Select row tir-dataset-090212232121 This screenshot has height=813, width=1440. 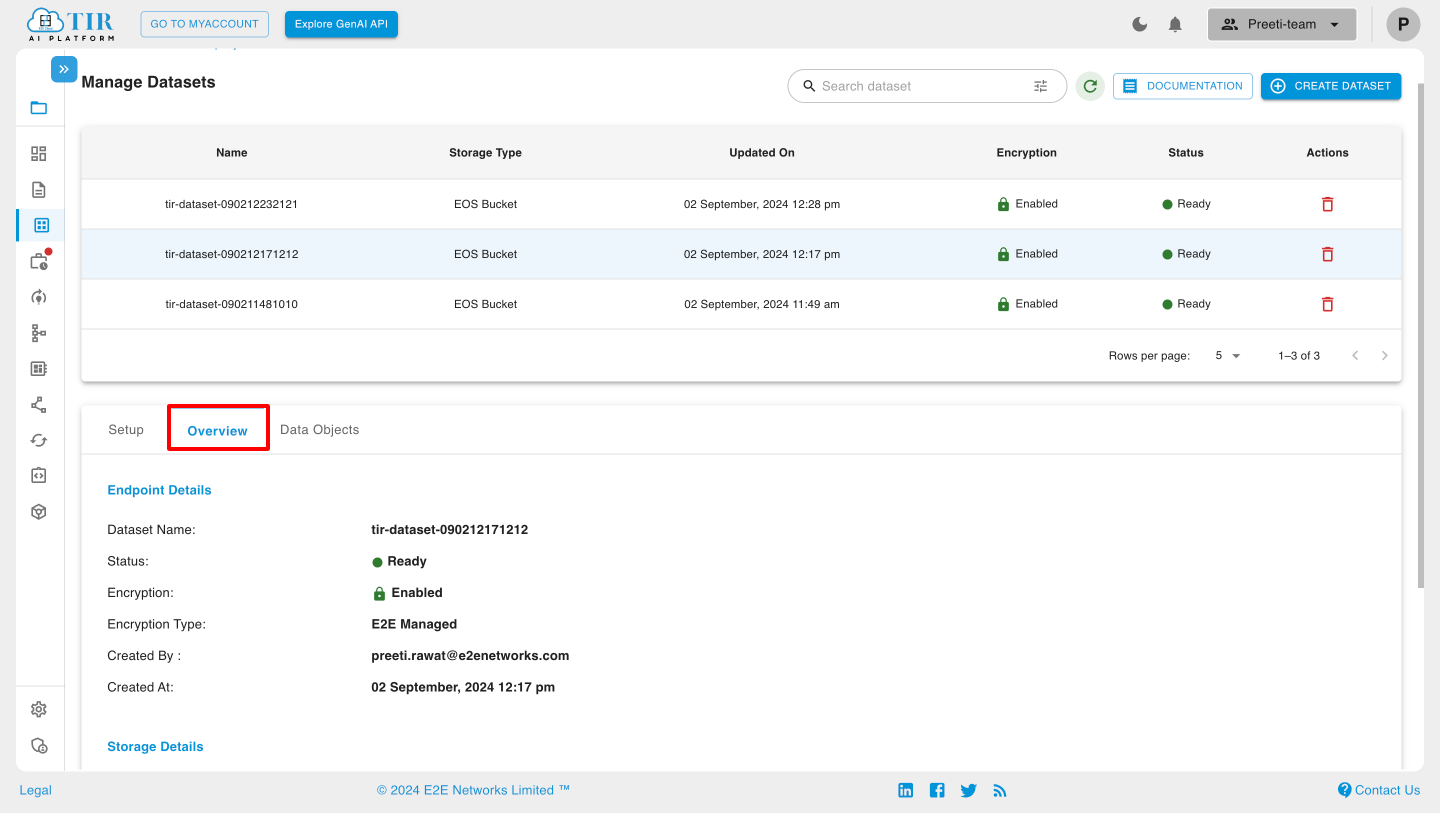(741, 204)
